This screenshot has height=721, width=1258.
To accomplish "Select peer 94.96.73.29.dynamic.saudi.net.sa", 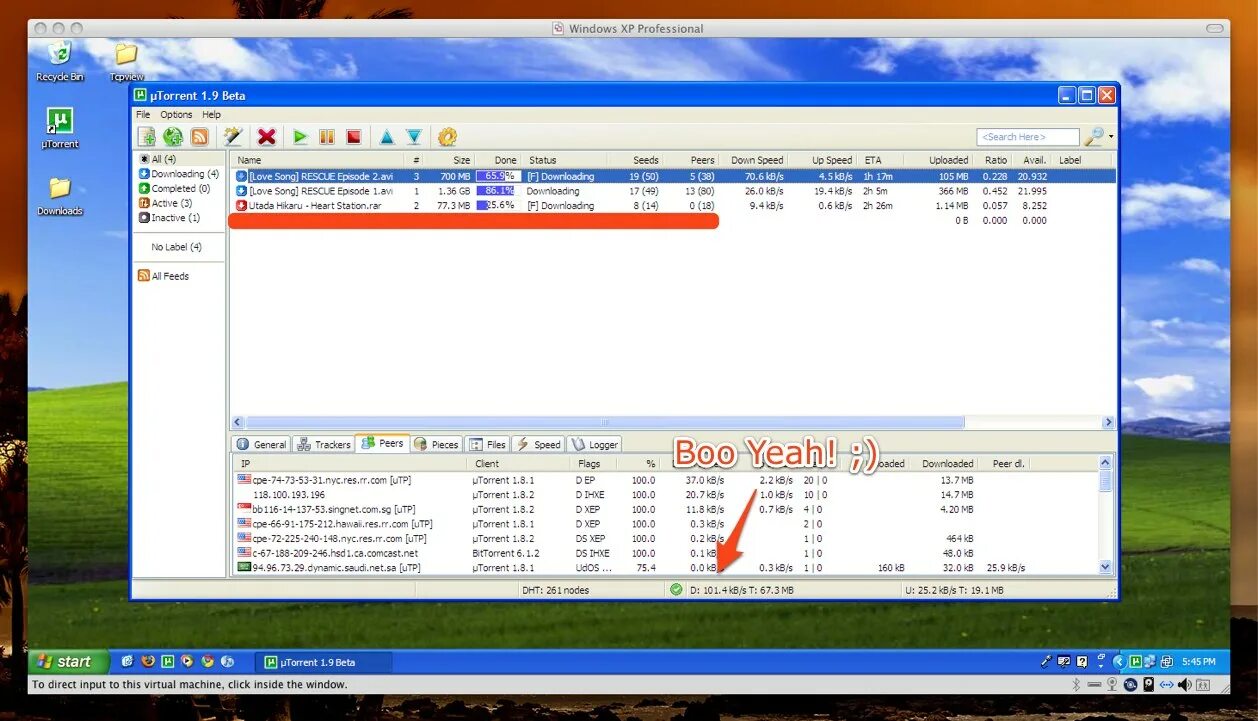I will [x=666, y=568].
